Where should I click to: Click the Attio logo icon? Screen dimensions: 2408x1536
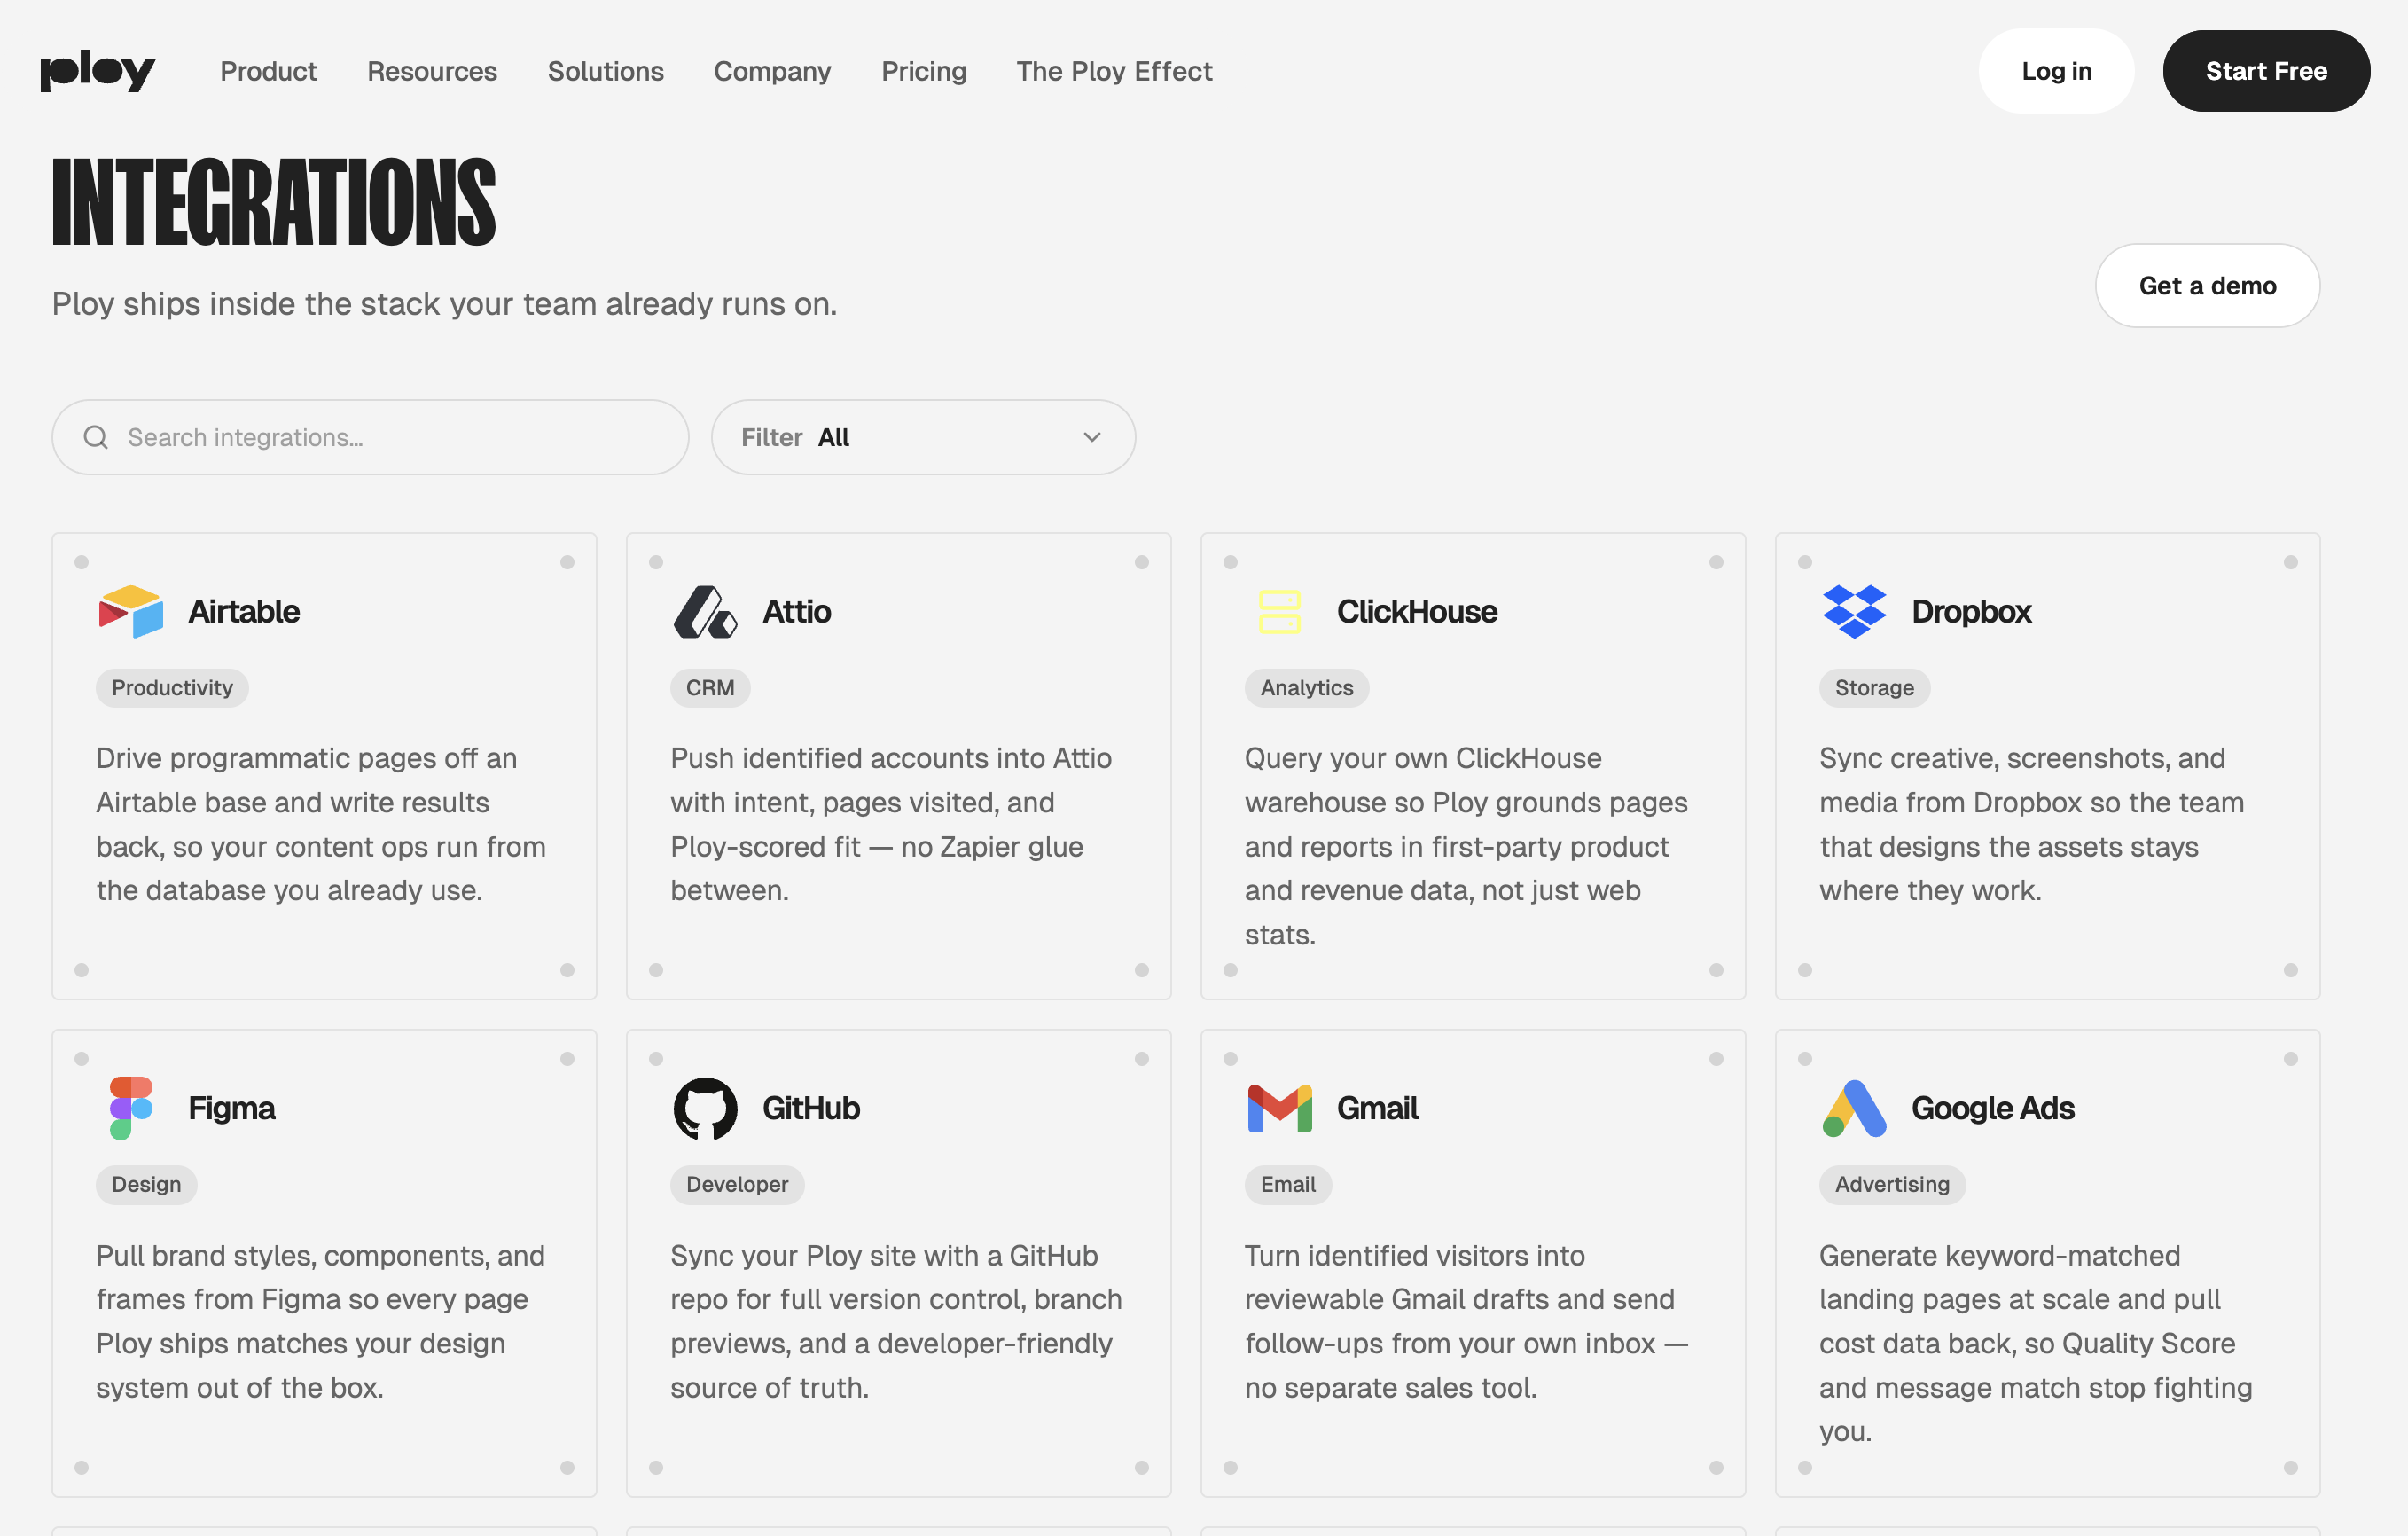(705, 611)
